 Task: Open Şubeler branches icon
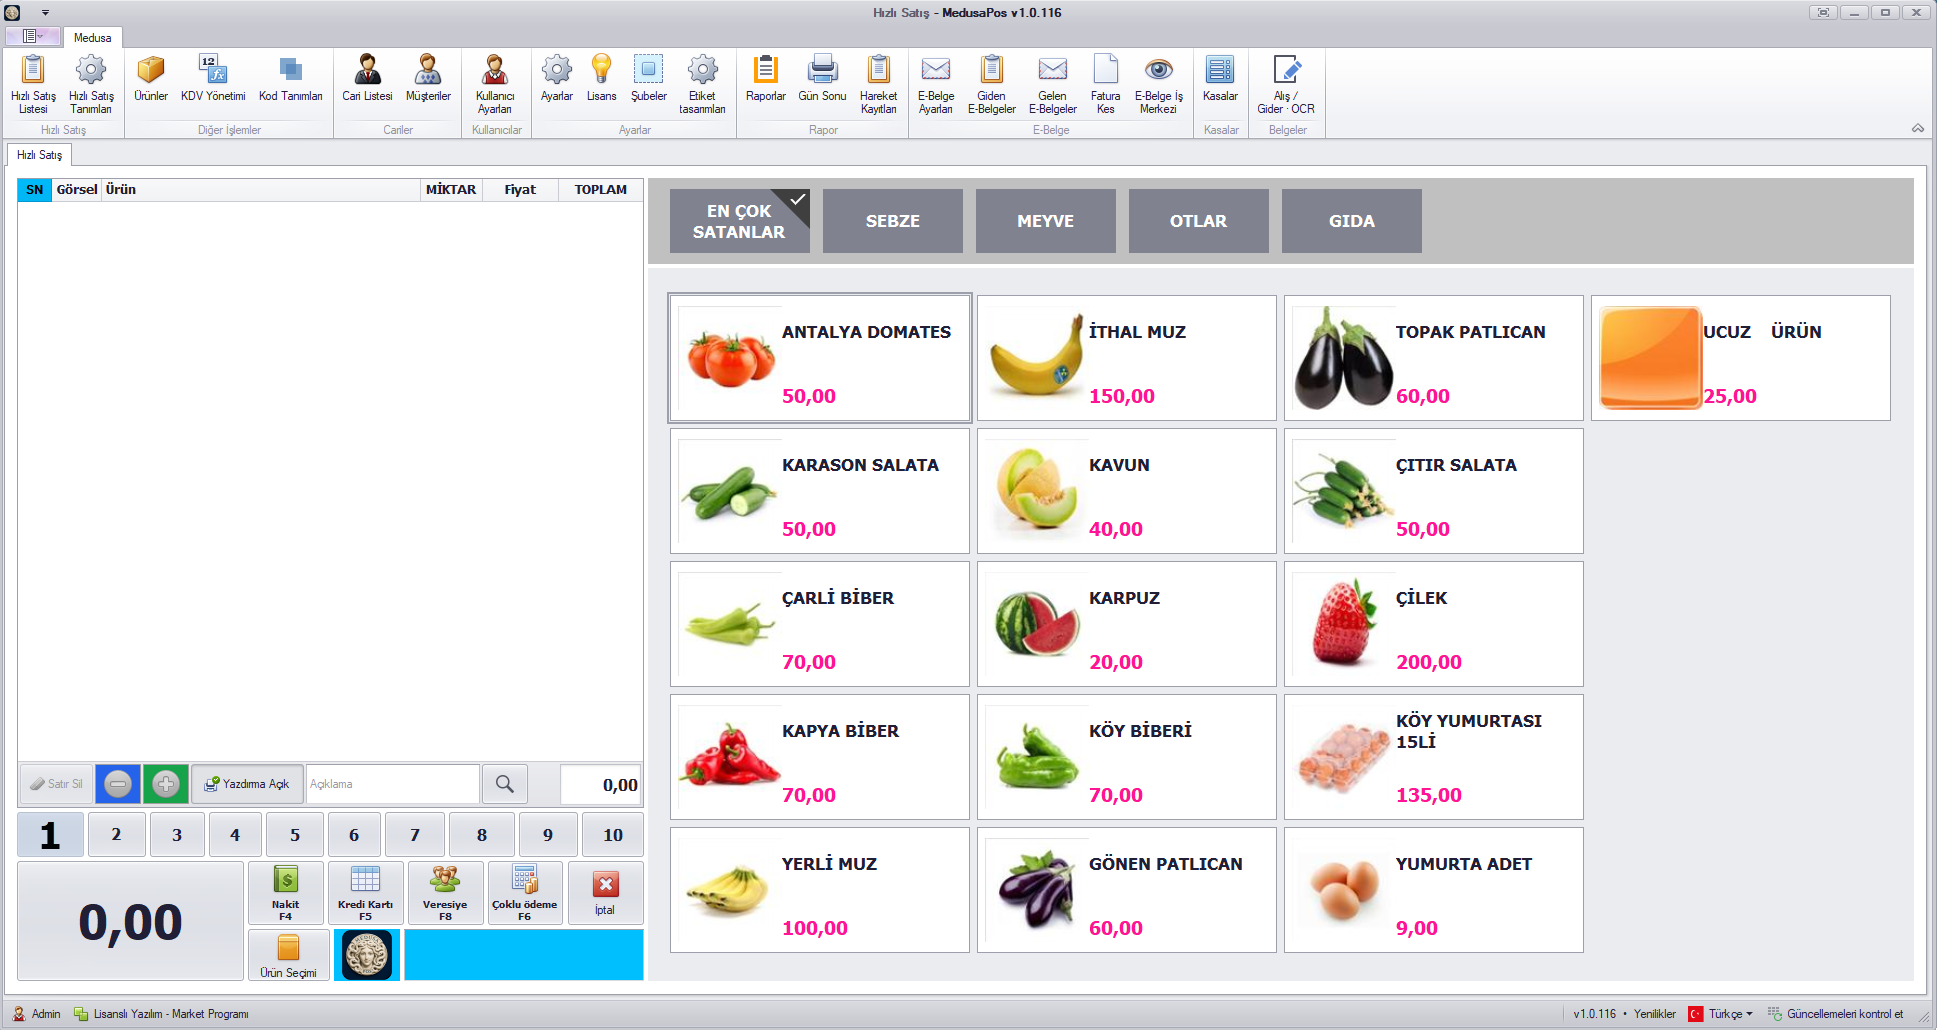click(648, 78)
